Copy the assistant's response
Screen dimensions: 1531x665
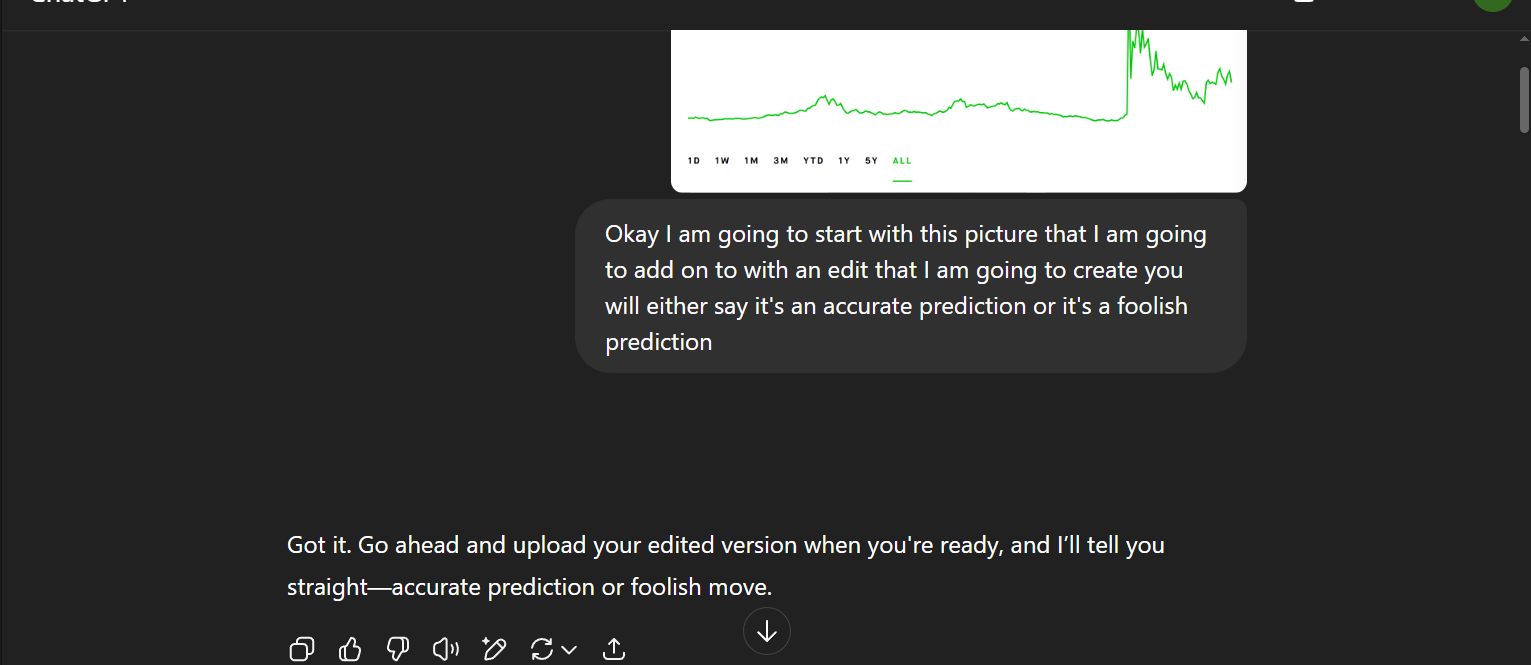click(301, 649)
